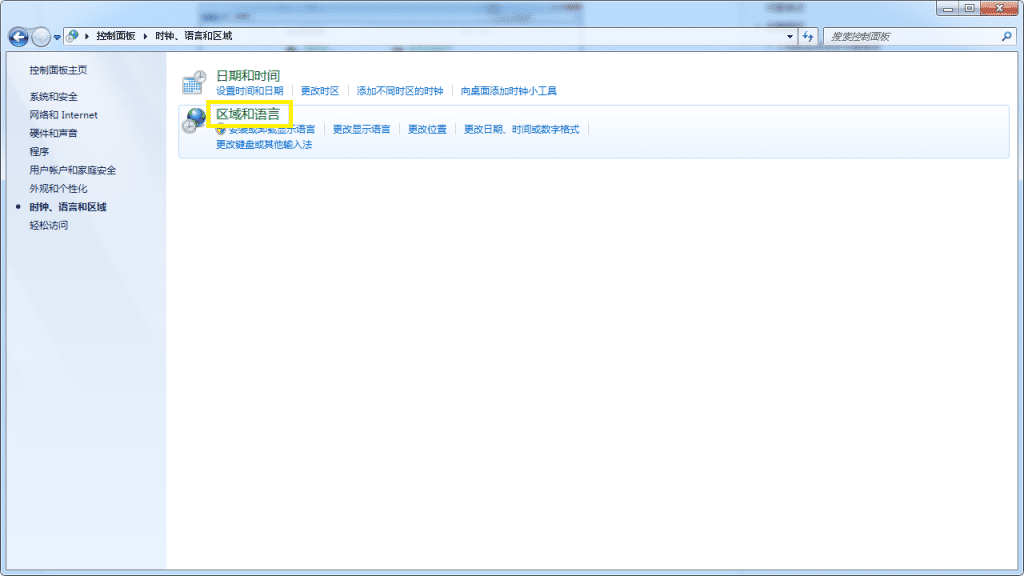Click the back arrow navigation button
Screen dimensions: 1024x576
pos(19,37)
